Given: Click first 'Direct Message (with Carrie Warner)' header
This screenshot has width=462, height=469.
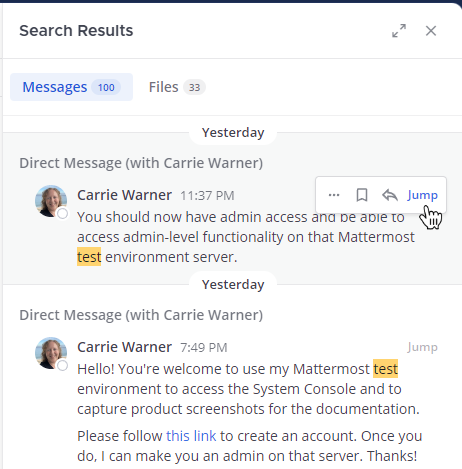Looking at the screenshot, I should coord(141,163).
